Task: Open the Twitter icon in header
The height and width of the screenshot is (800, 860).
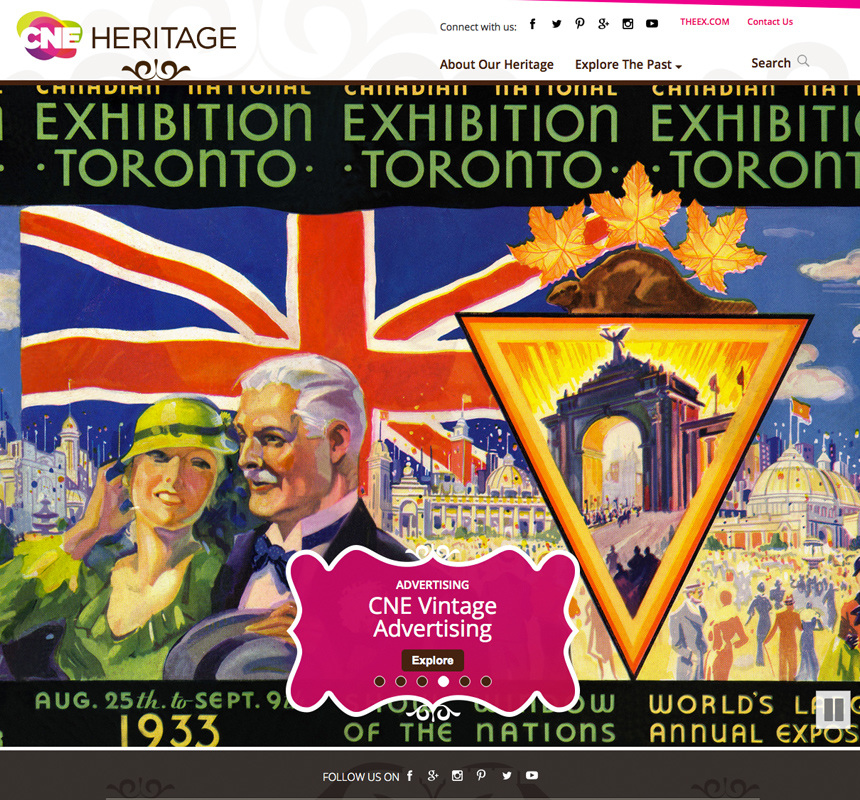Action: [556, 24]
